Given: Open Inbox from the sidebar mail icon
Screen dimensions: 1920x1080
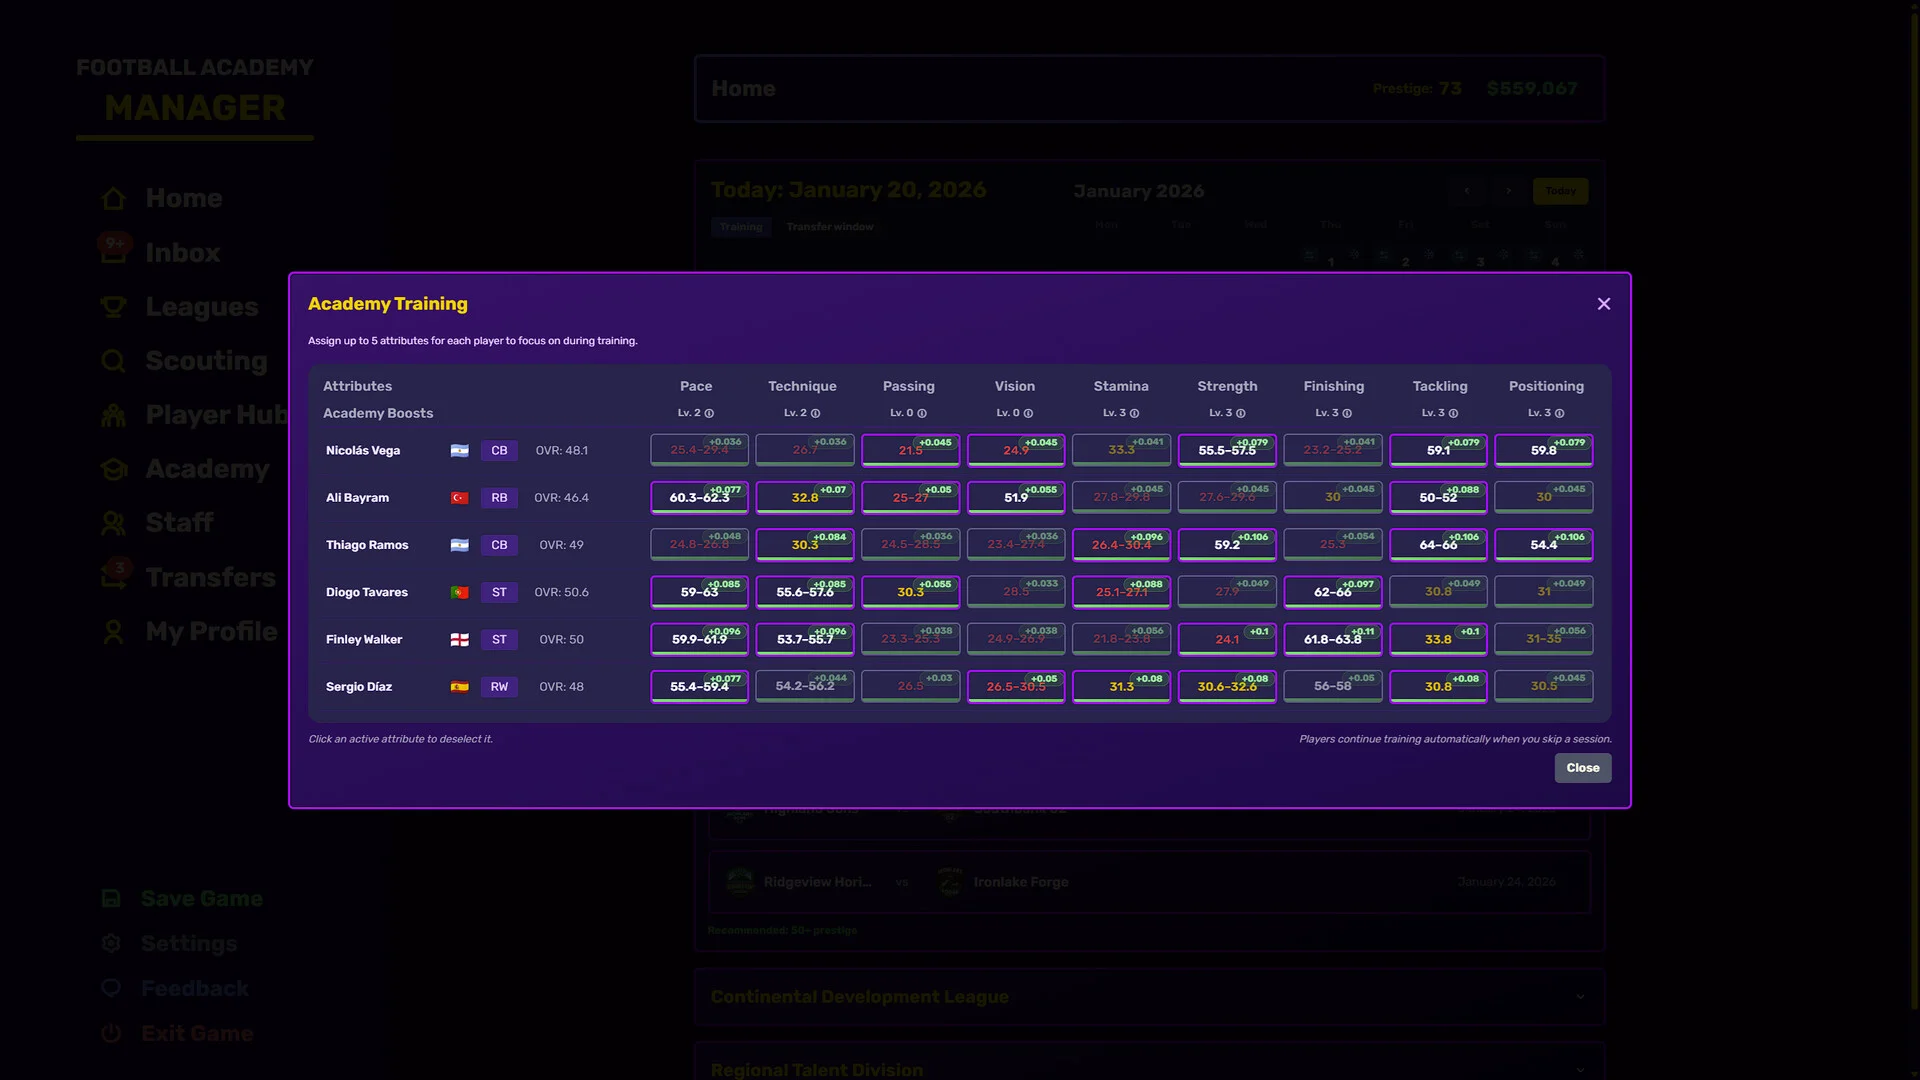Looking at the screenshot, I should point(113,253).
